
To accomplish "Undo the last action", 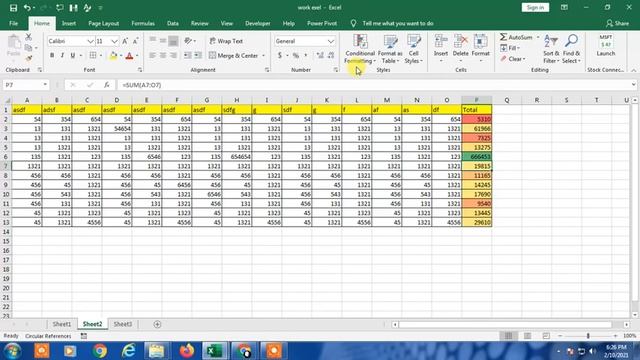I will (x=27, y=8).
